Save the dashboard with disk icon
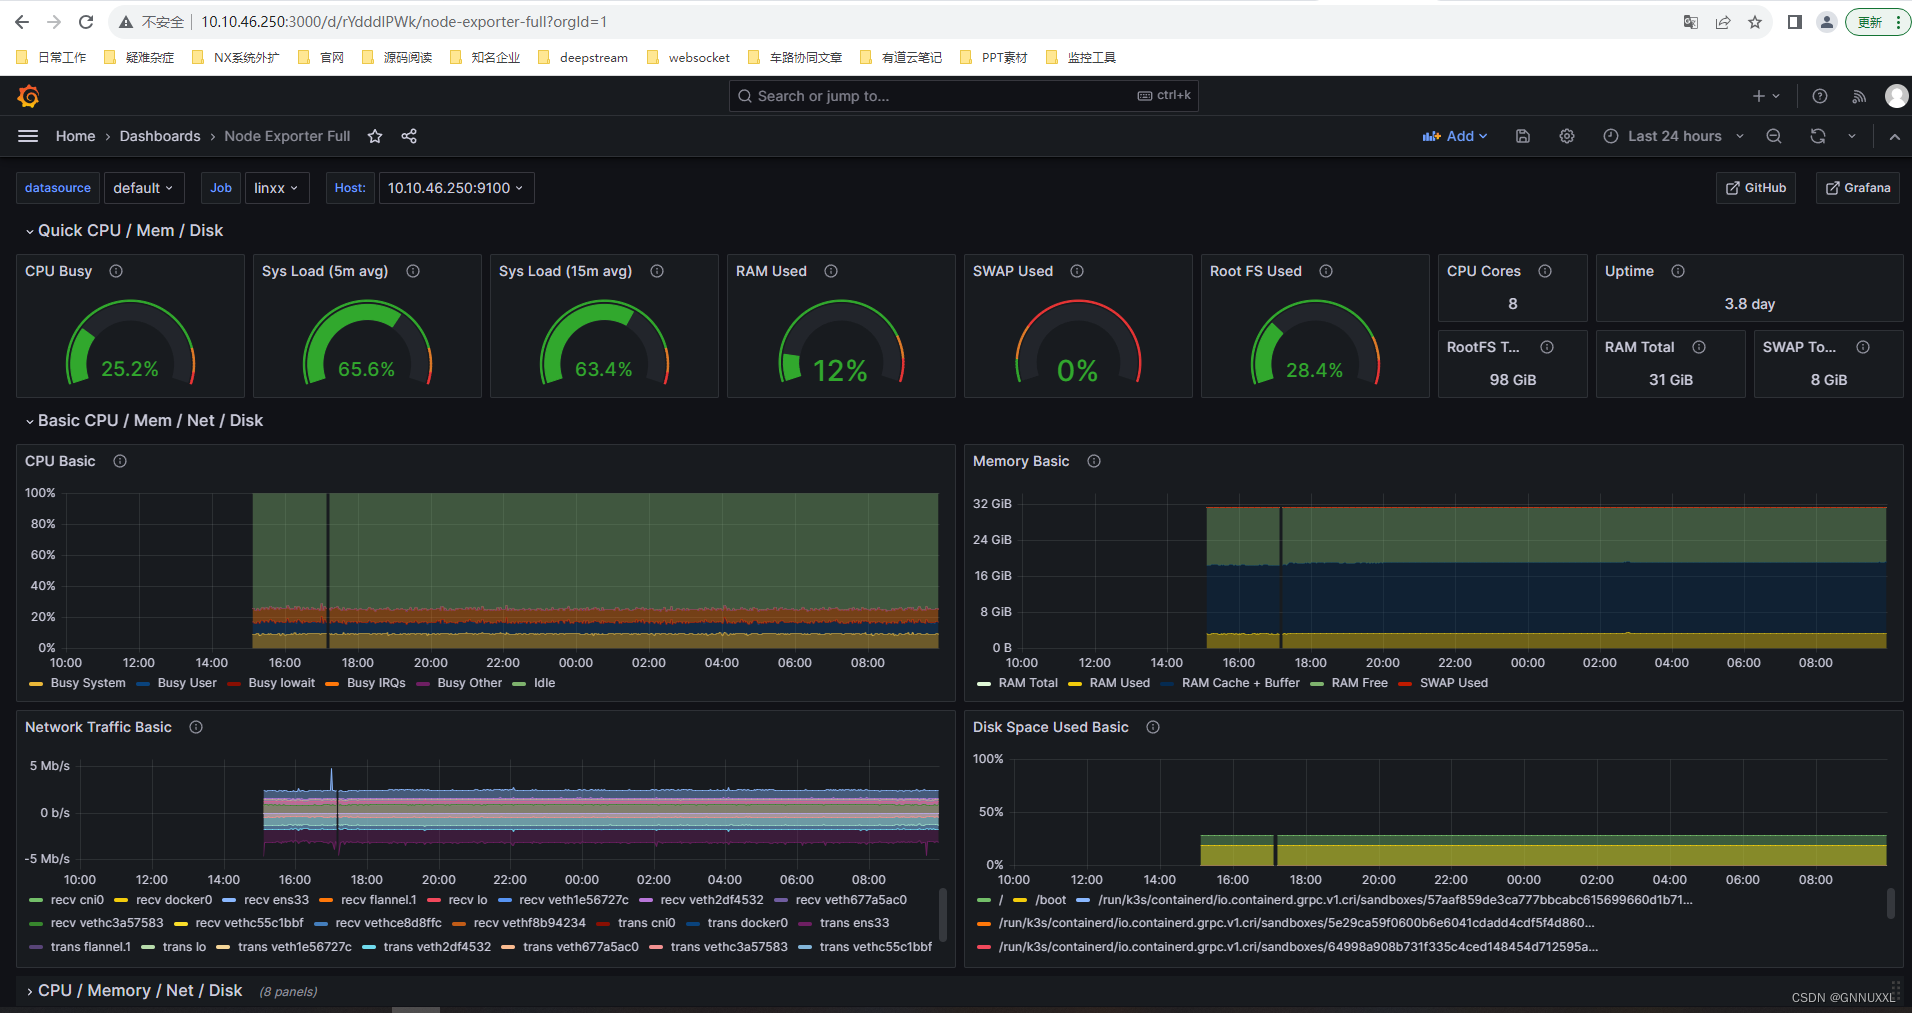The width and height of the screenshot is (1912, 1013). click(x=1523, y=136)
